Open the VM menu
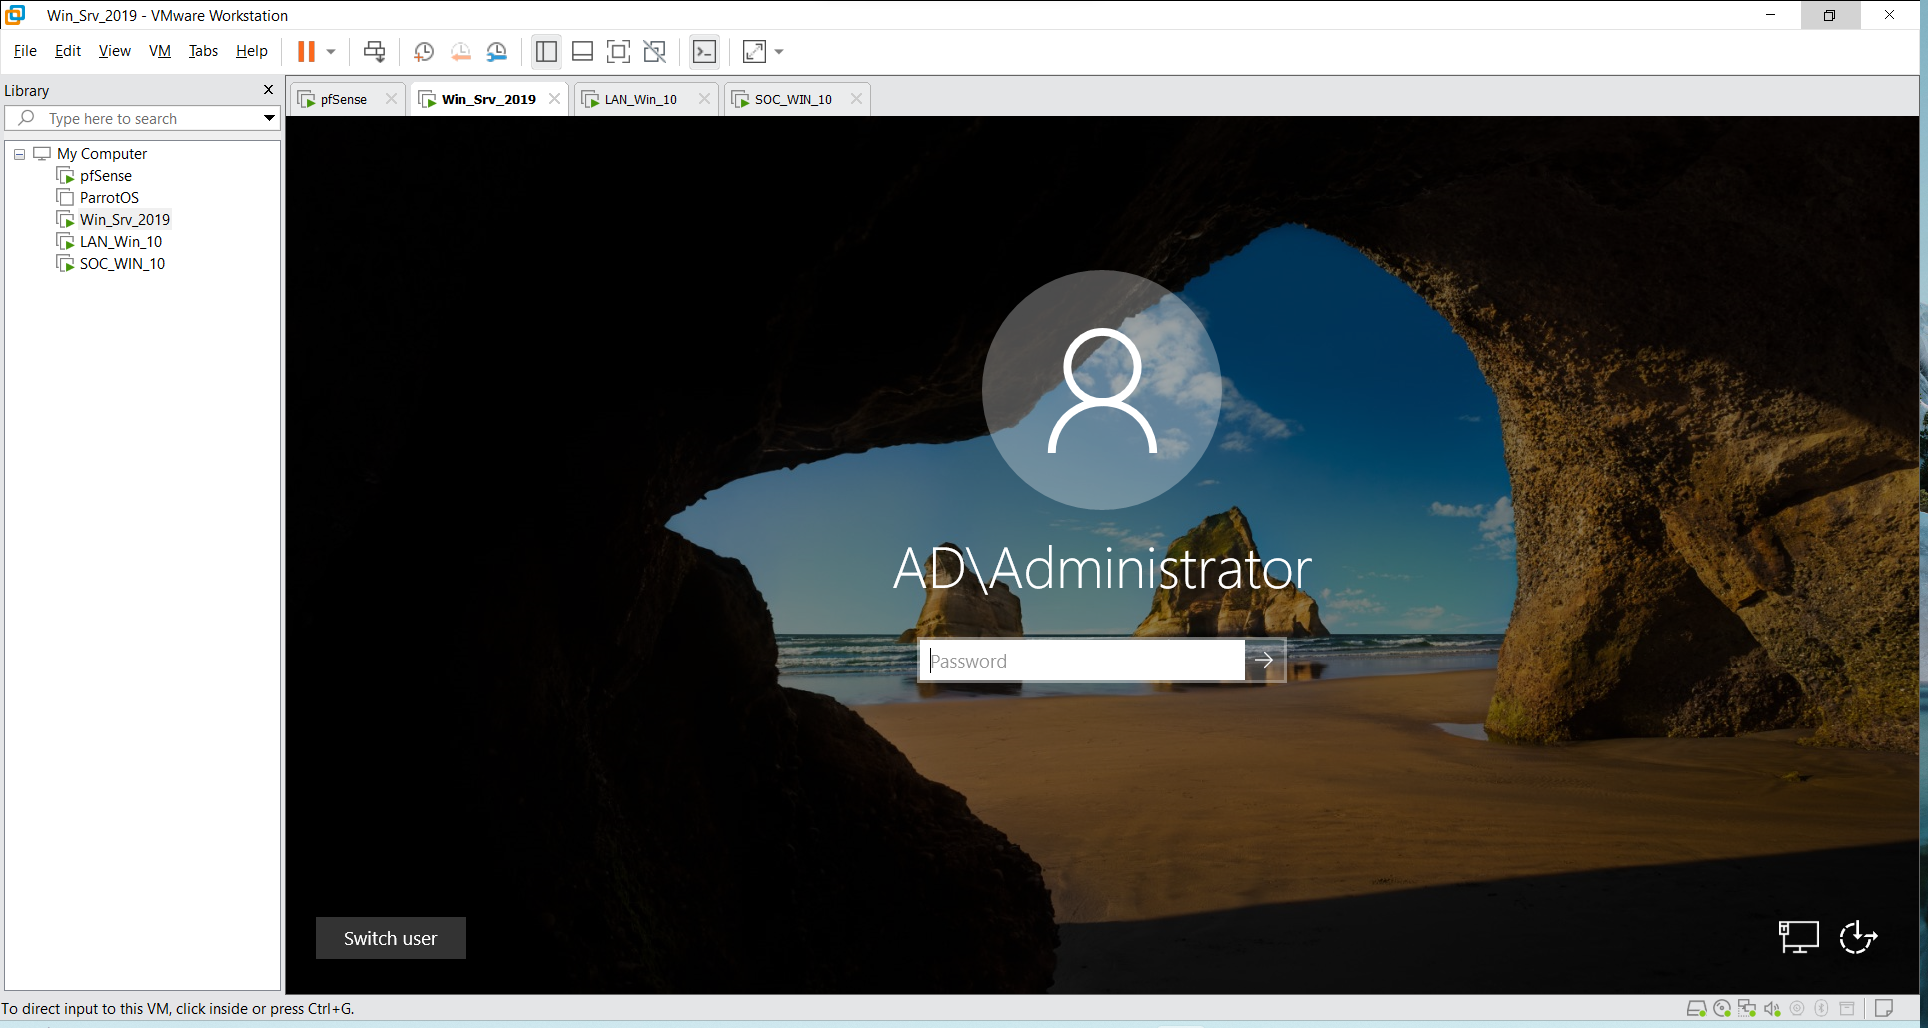The width and height of the screenshot is (1928, 1028). pos(160,51)
